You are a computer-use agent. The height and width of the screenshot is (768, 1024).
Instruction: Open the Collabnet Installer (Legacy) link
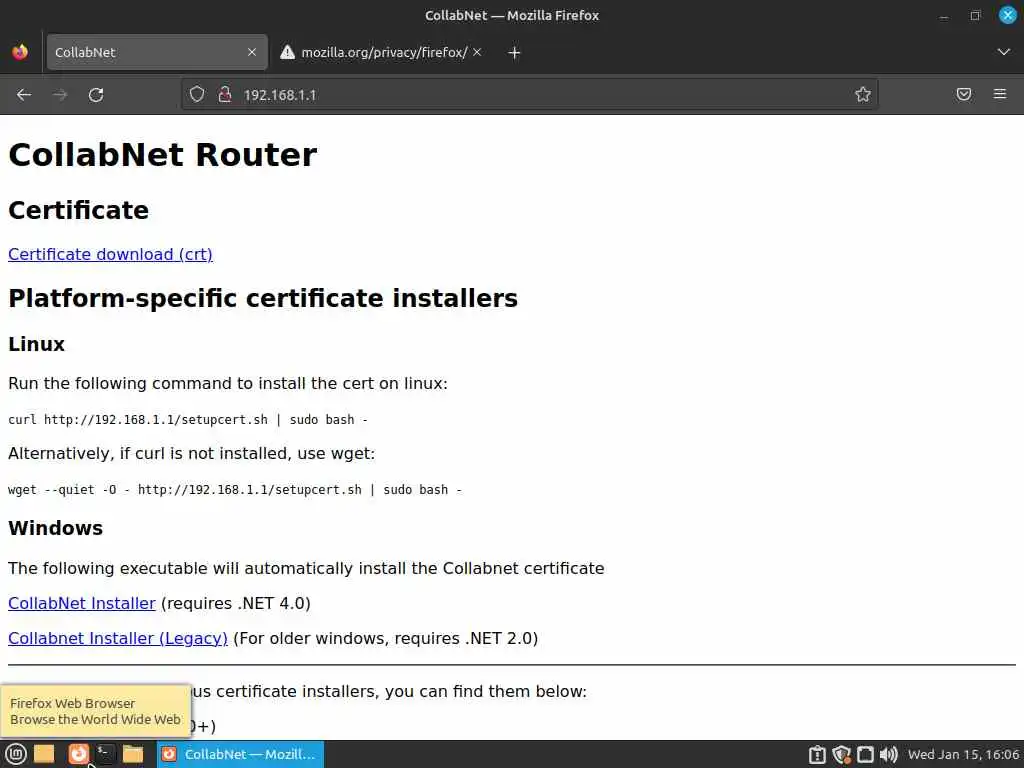point(118,638)
